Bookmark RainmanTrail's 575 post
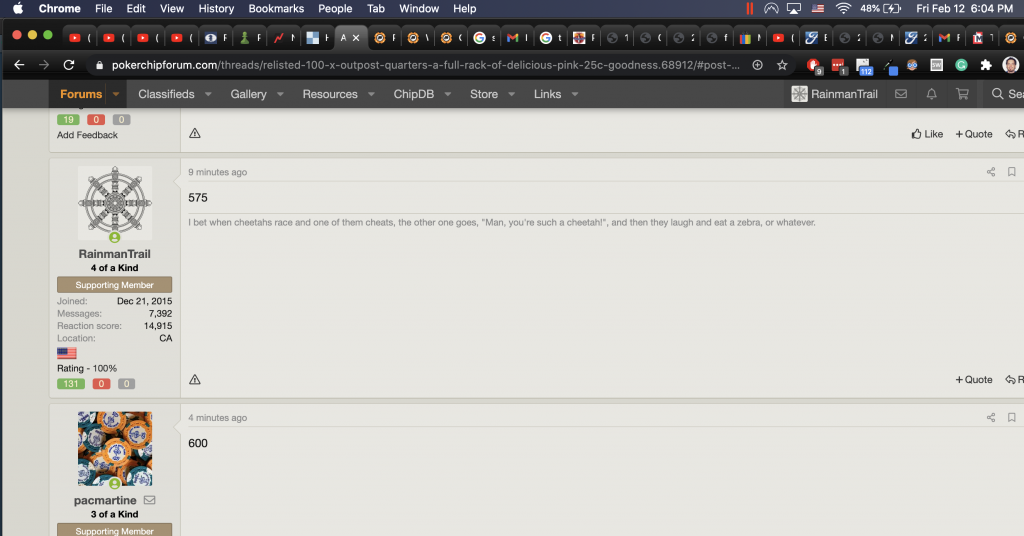This screenshot has width=1024, height=536. tap(1011, 172)
